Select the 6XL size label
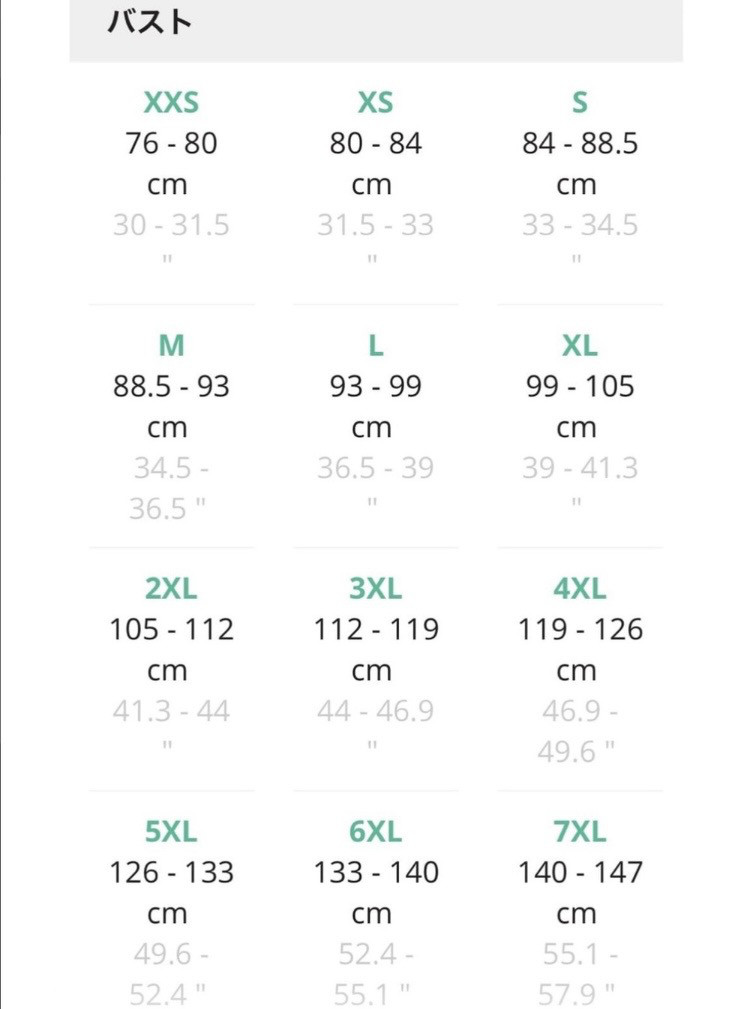 pyautogui.click(x=375, y=831)
